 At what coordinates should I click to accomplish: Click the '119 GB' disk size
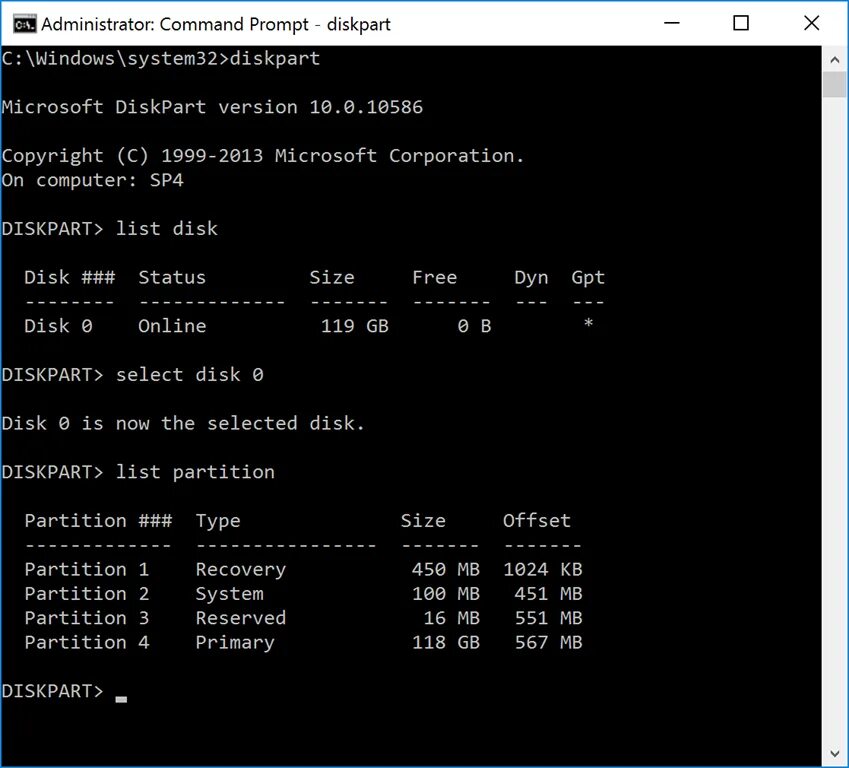[355, 326]
